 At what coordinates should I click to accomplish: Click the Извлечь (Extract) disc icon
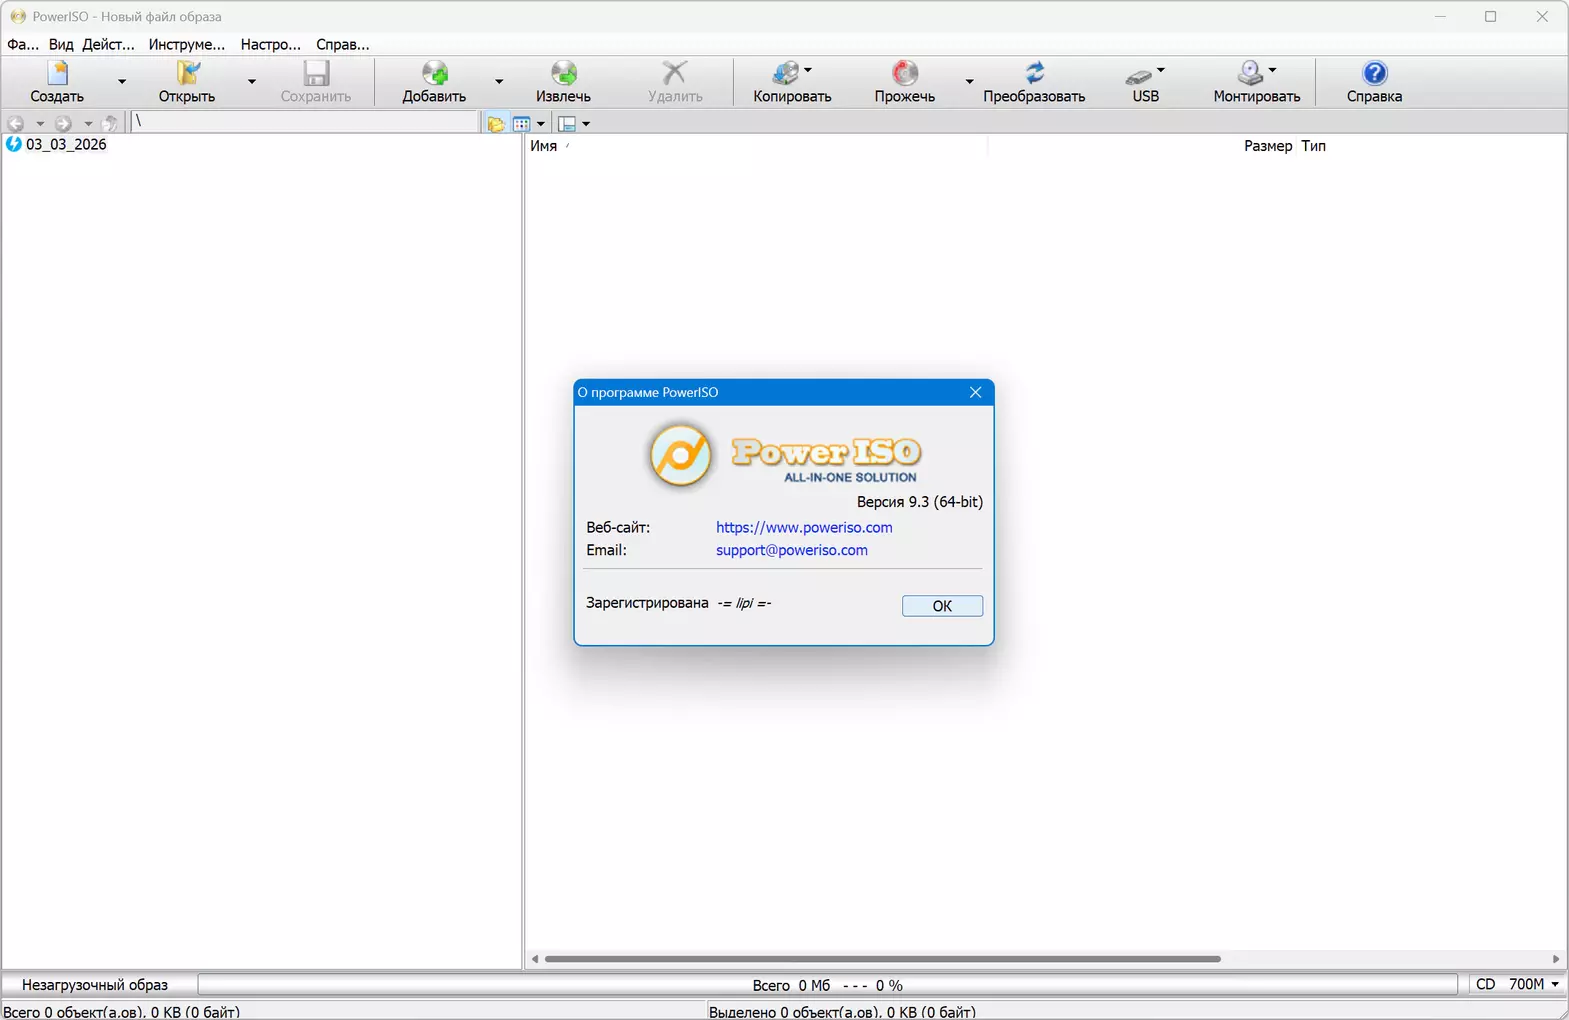click(x=563, y=73)
